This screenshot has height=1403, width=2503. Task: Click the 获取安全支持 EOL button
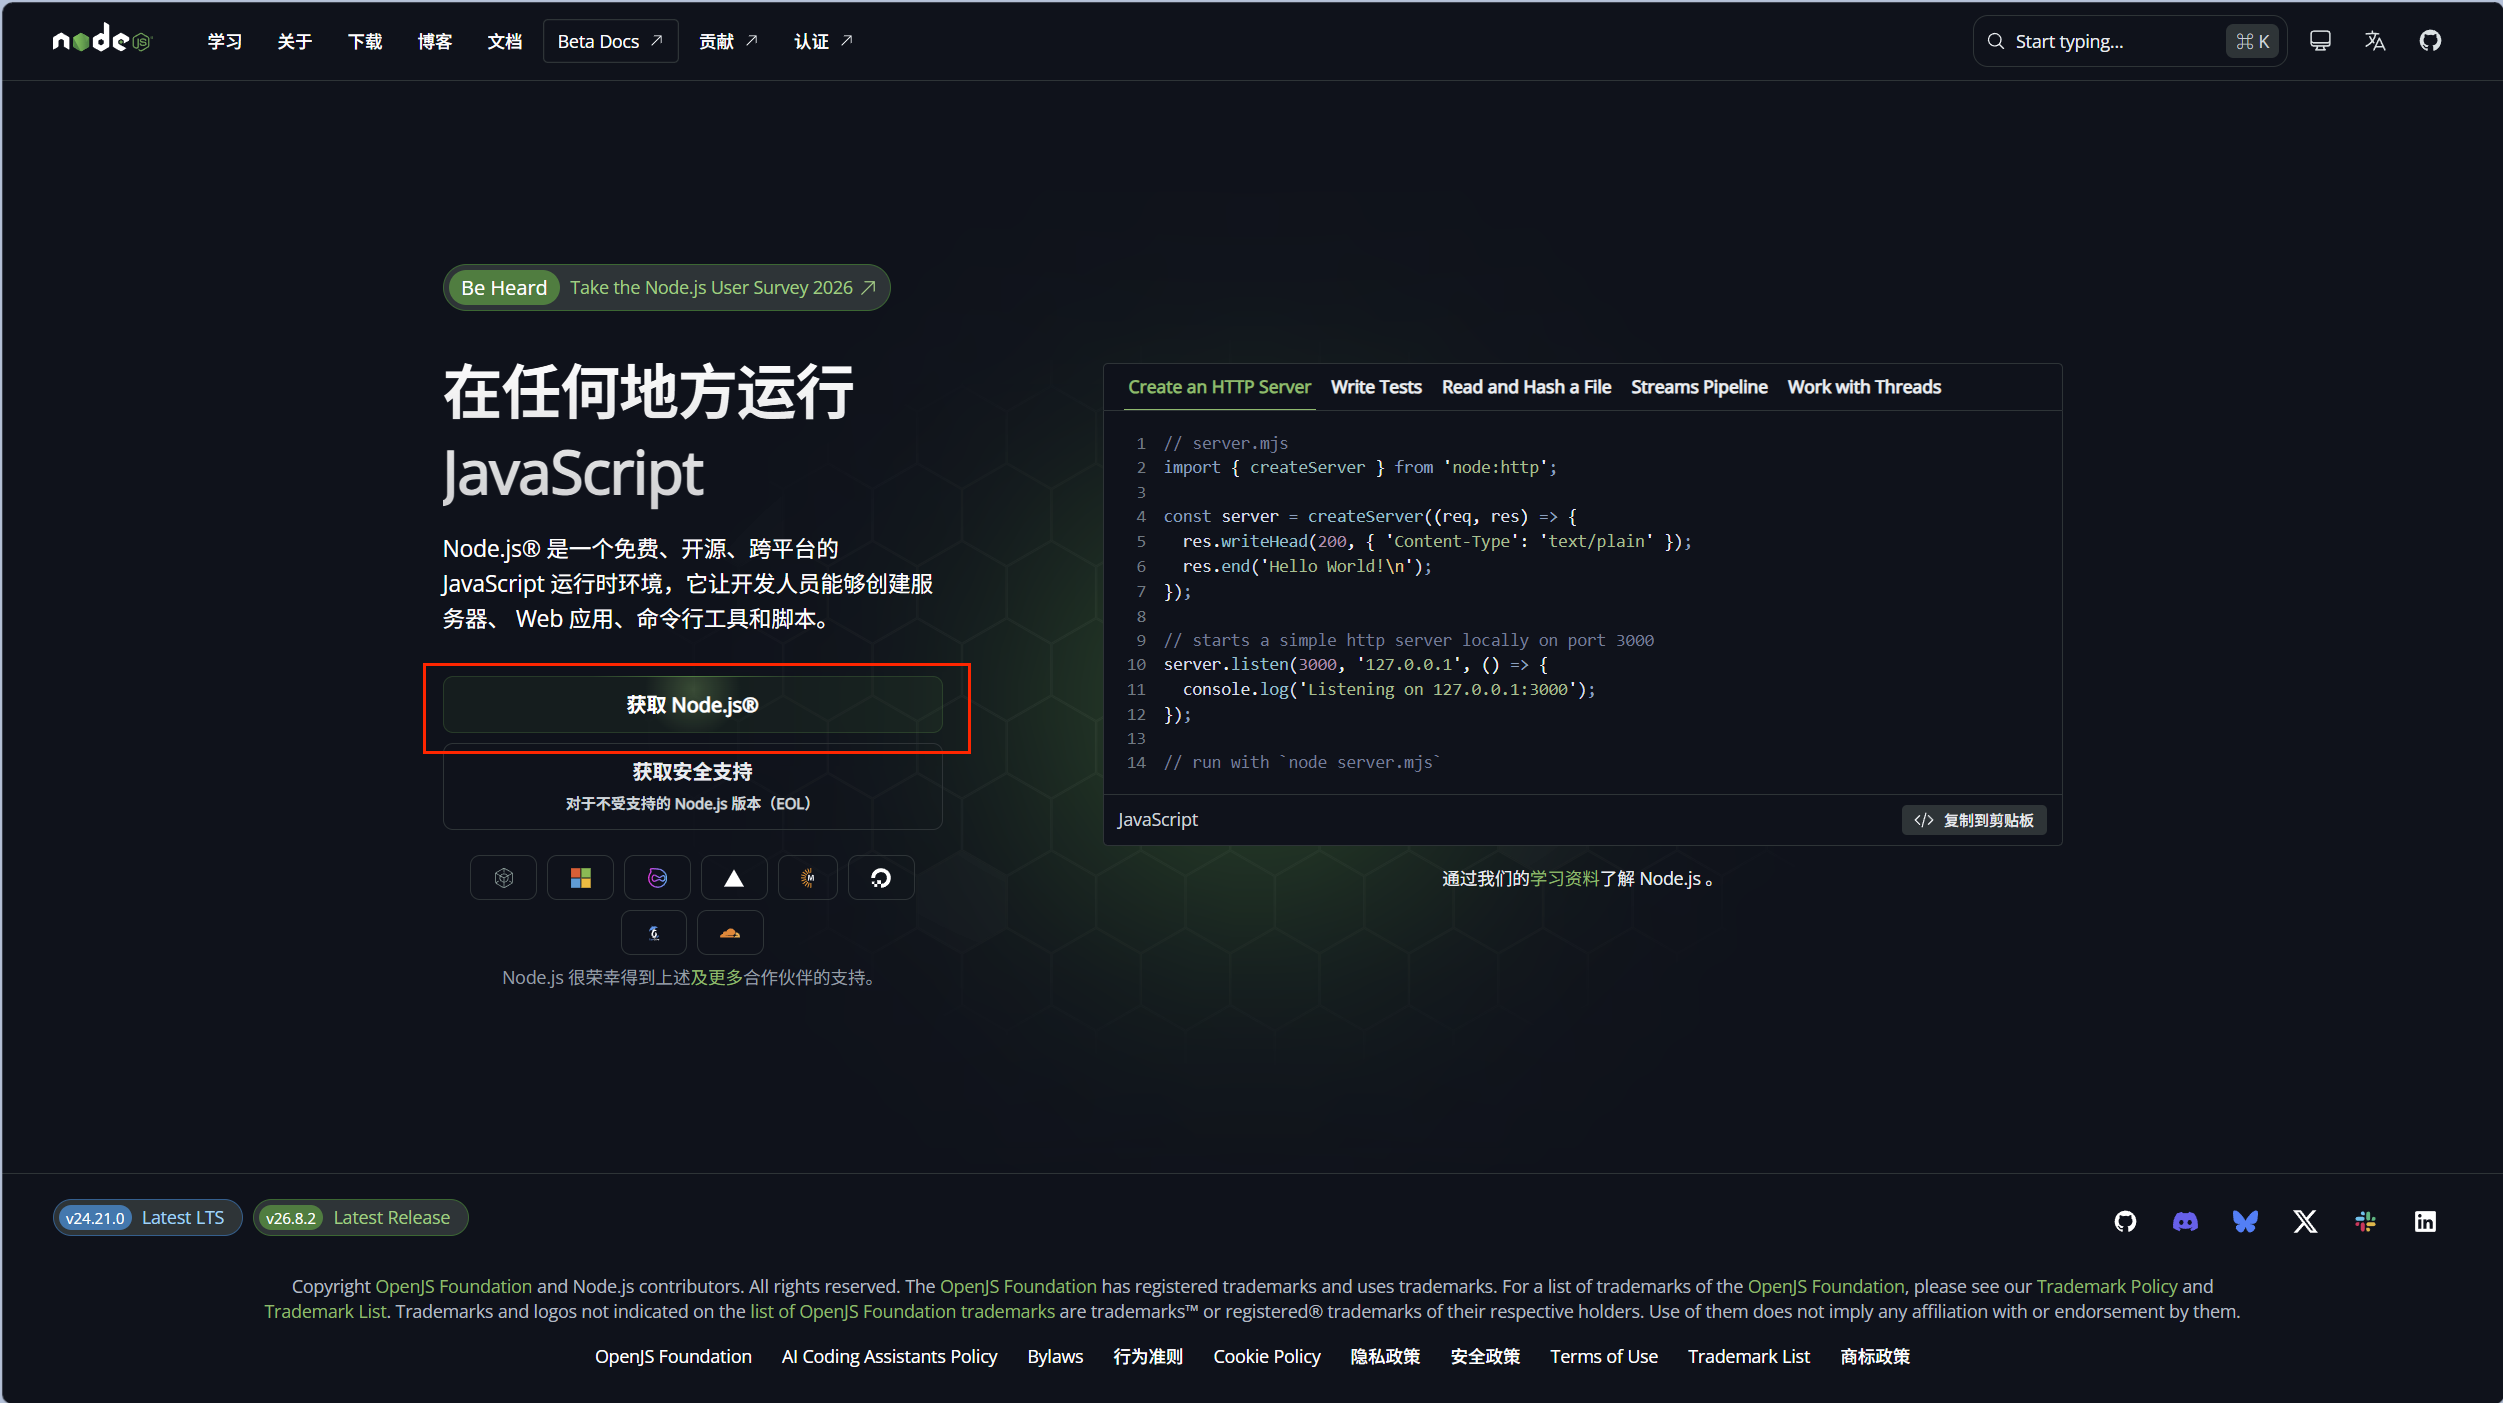692,786
